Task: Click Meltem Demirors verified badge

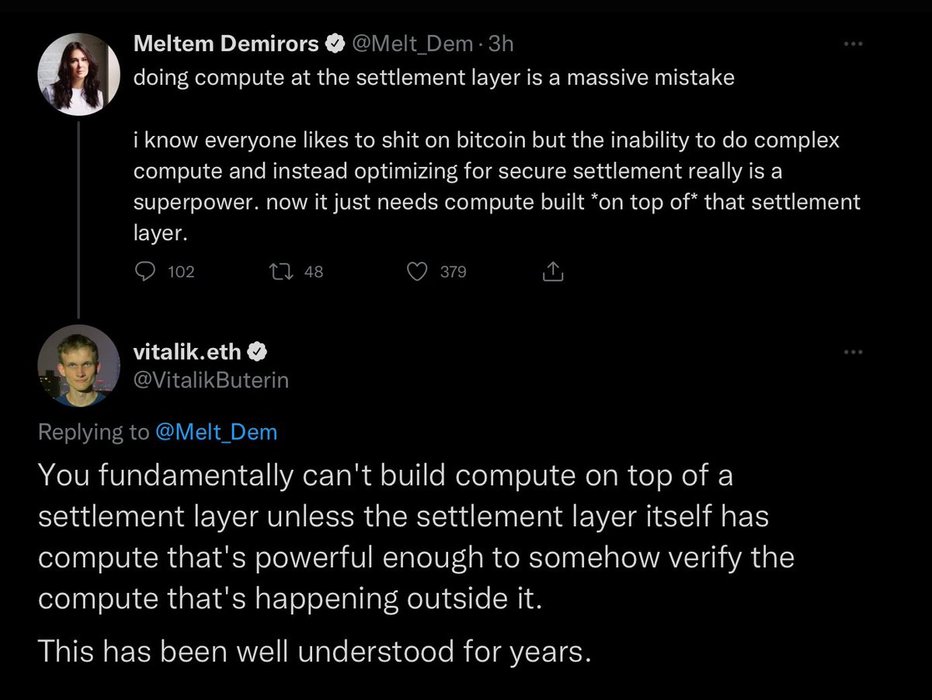Action: point(334,44)
